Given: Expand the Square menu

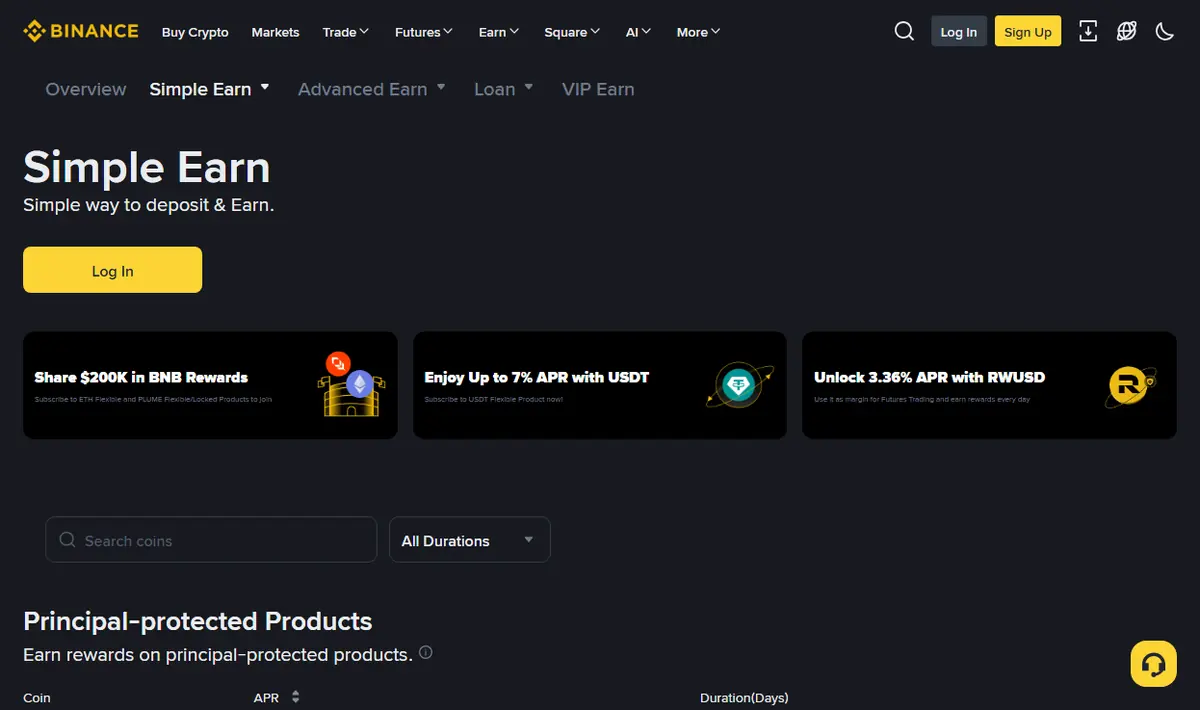Looking at the screenshot, I should pos(572,32).
